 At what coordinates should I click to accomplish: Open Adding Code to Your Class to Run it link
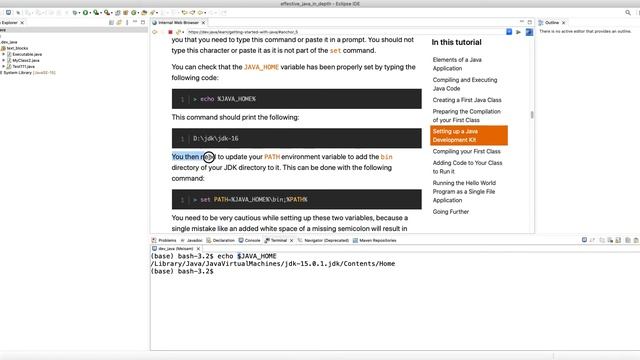pyautogui.click(x=467, y=167)
